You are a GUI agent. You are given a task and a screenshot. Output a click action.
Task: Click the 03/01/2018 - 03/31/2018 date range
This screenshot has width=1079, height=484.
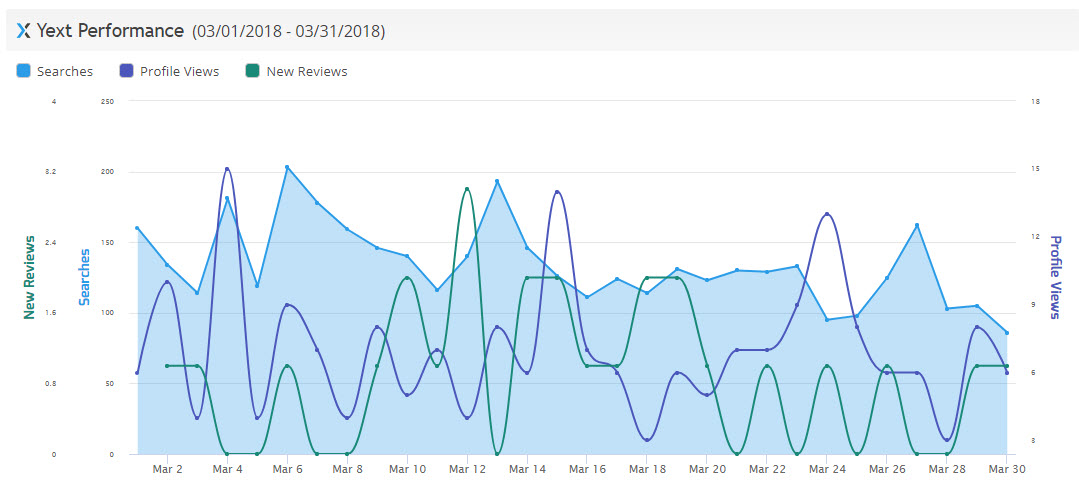289,32
